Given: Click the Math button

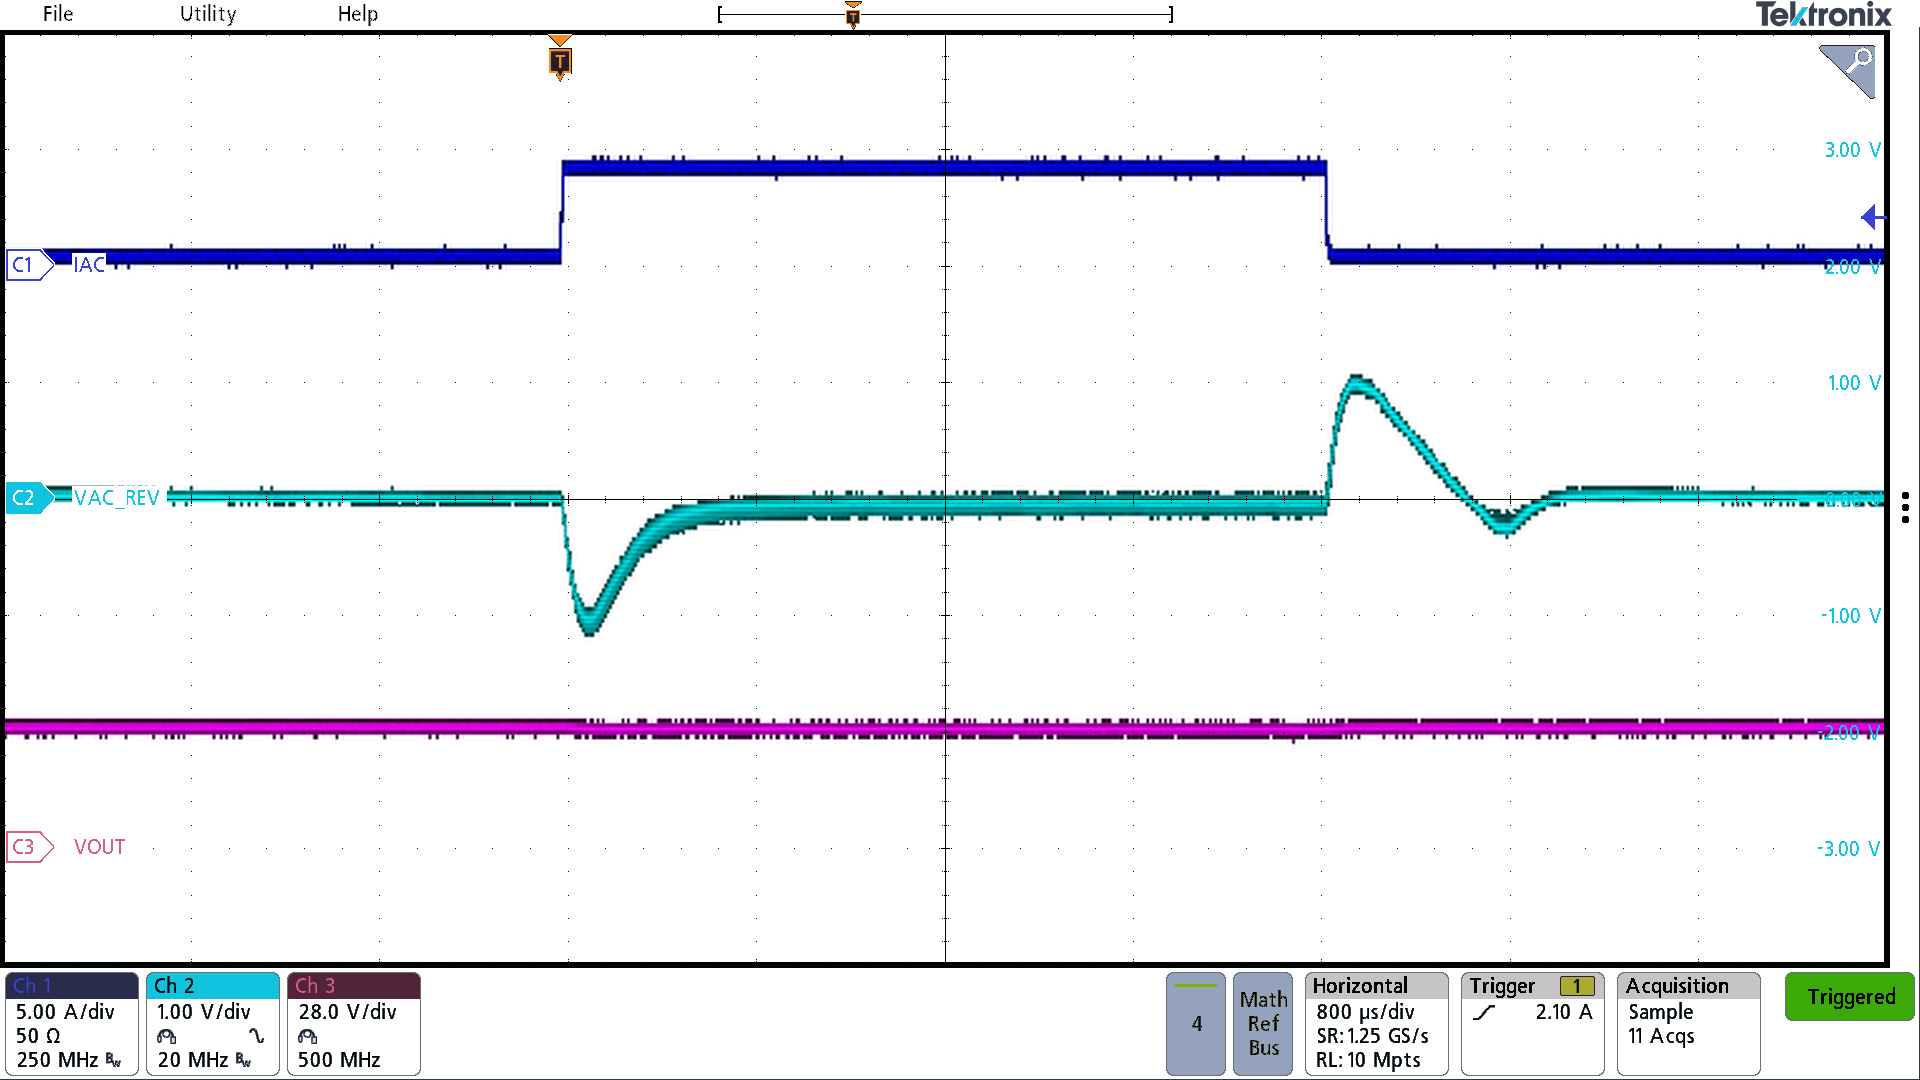Looking at the screenshot, I should tap(1263, 999).
